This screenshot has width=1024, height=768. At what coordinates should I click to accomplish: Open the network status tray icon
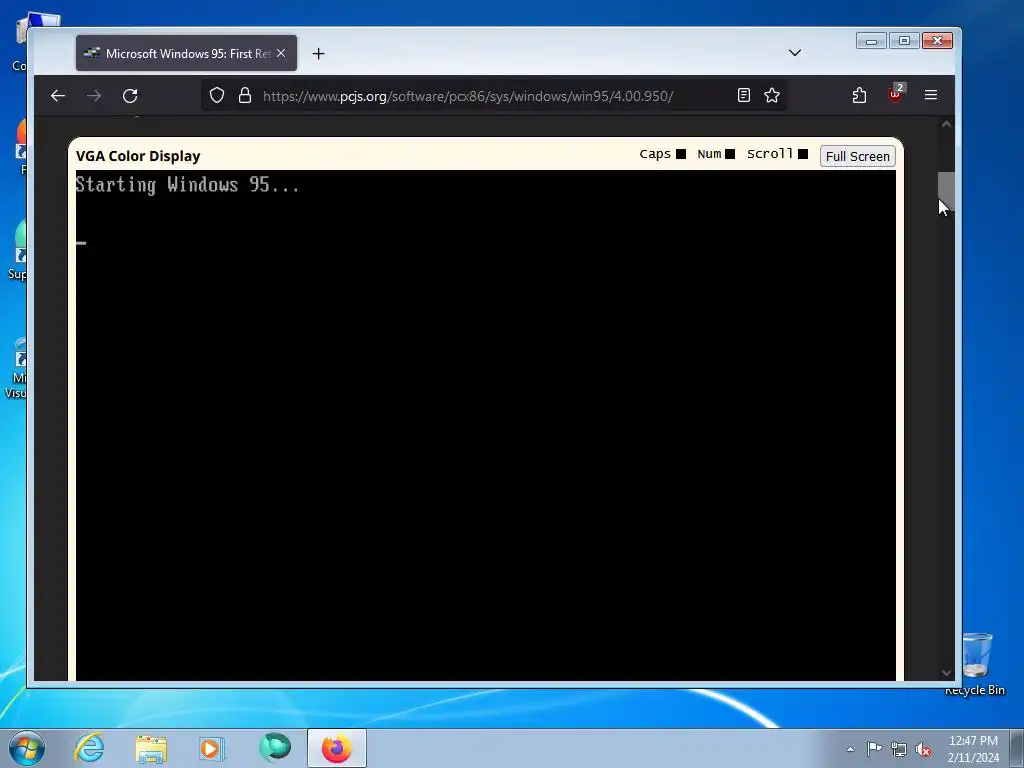899,749
